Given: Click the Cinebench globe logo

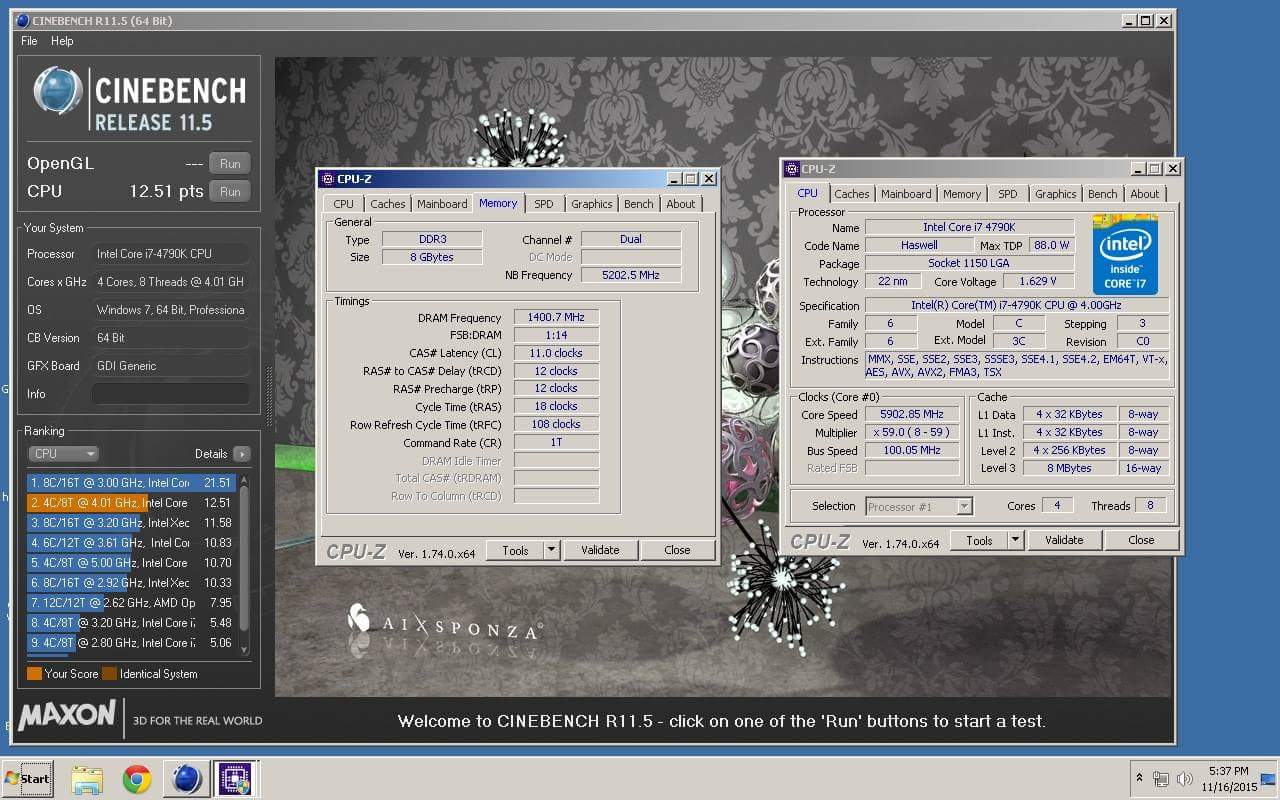Looking at the screenshot, I should pyautogui.click(x=58, y=92).
